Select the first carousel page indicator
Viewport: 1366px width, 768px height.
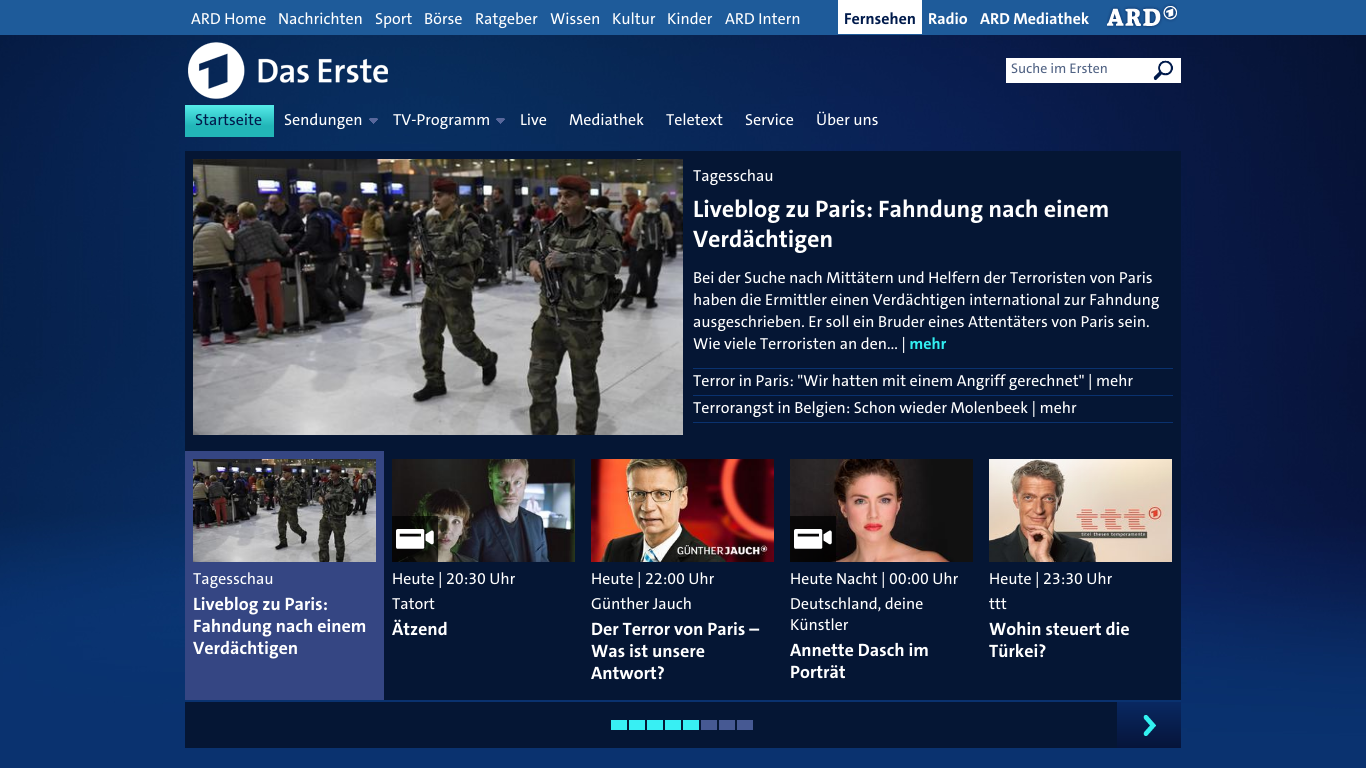coord(619,725)
